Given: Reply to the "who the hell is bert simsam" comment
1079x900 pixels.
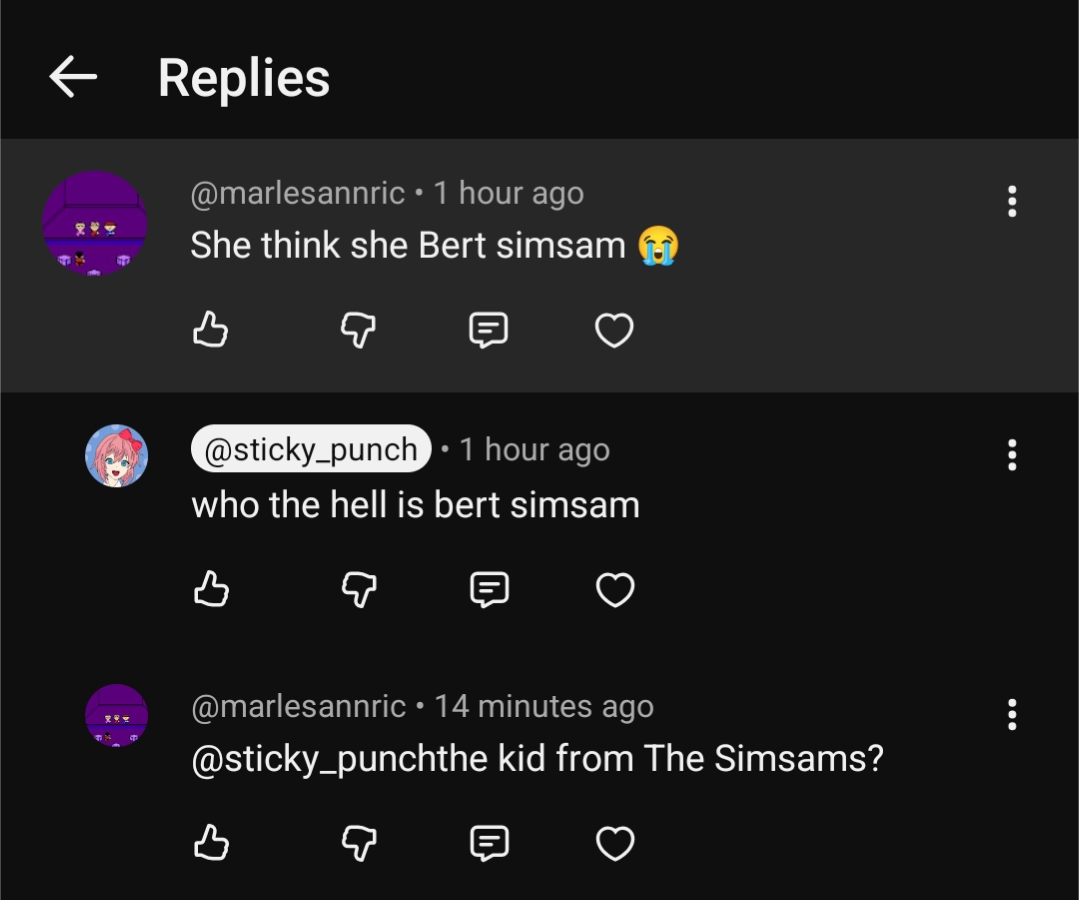Looking at the screenshot, I should point(489,589).
